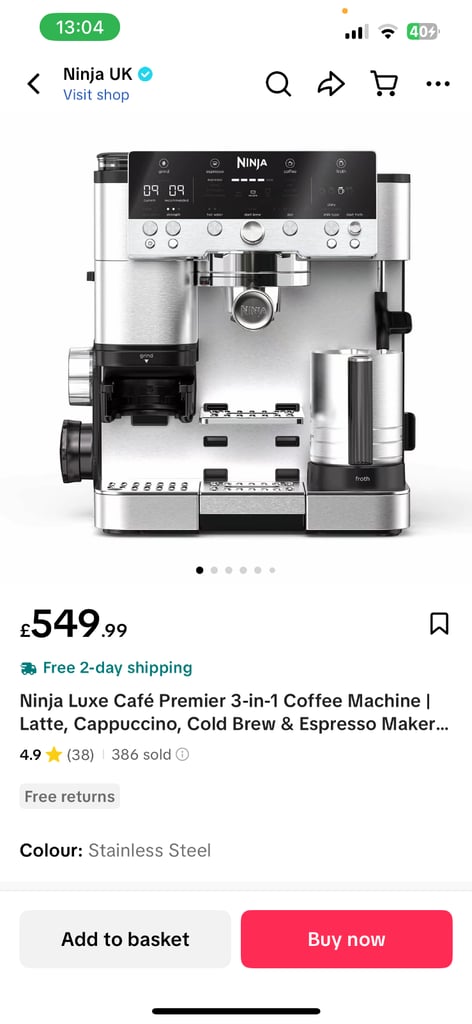472x1024 pixels.
Task: Share product using arrow icon
Action: tap(331, 84)
